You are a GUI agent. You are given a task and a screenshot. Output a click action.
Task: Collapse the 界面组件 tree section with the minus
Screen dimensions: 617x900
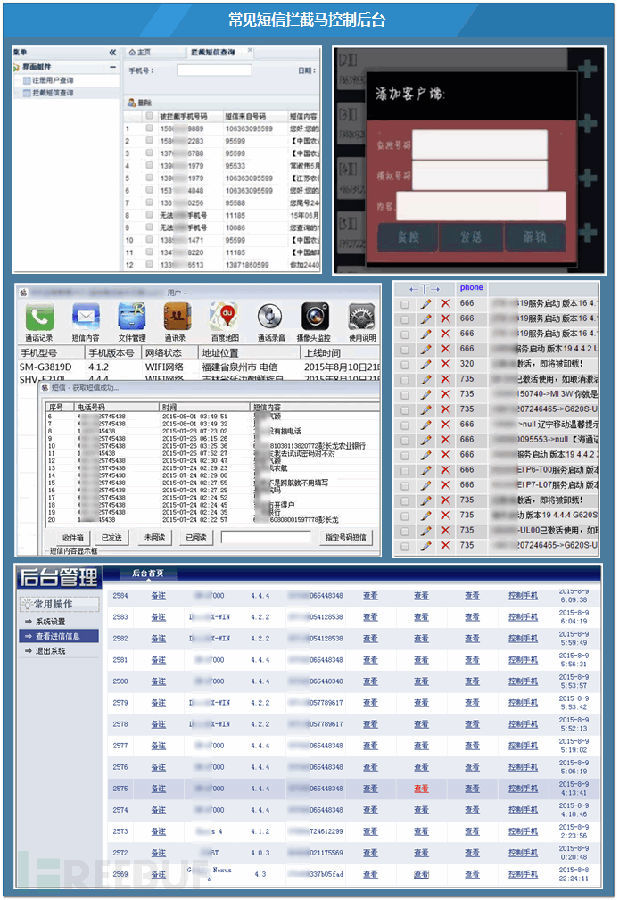pos(112,67)
